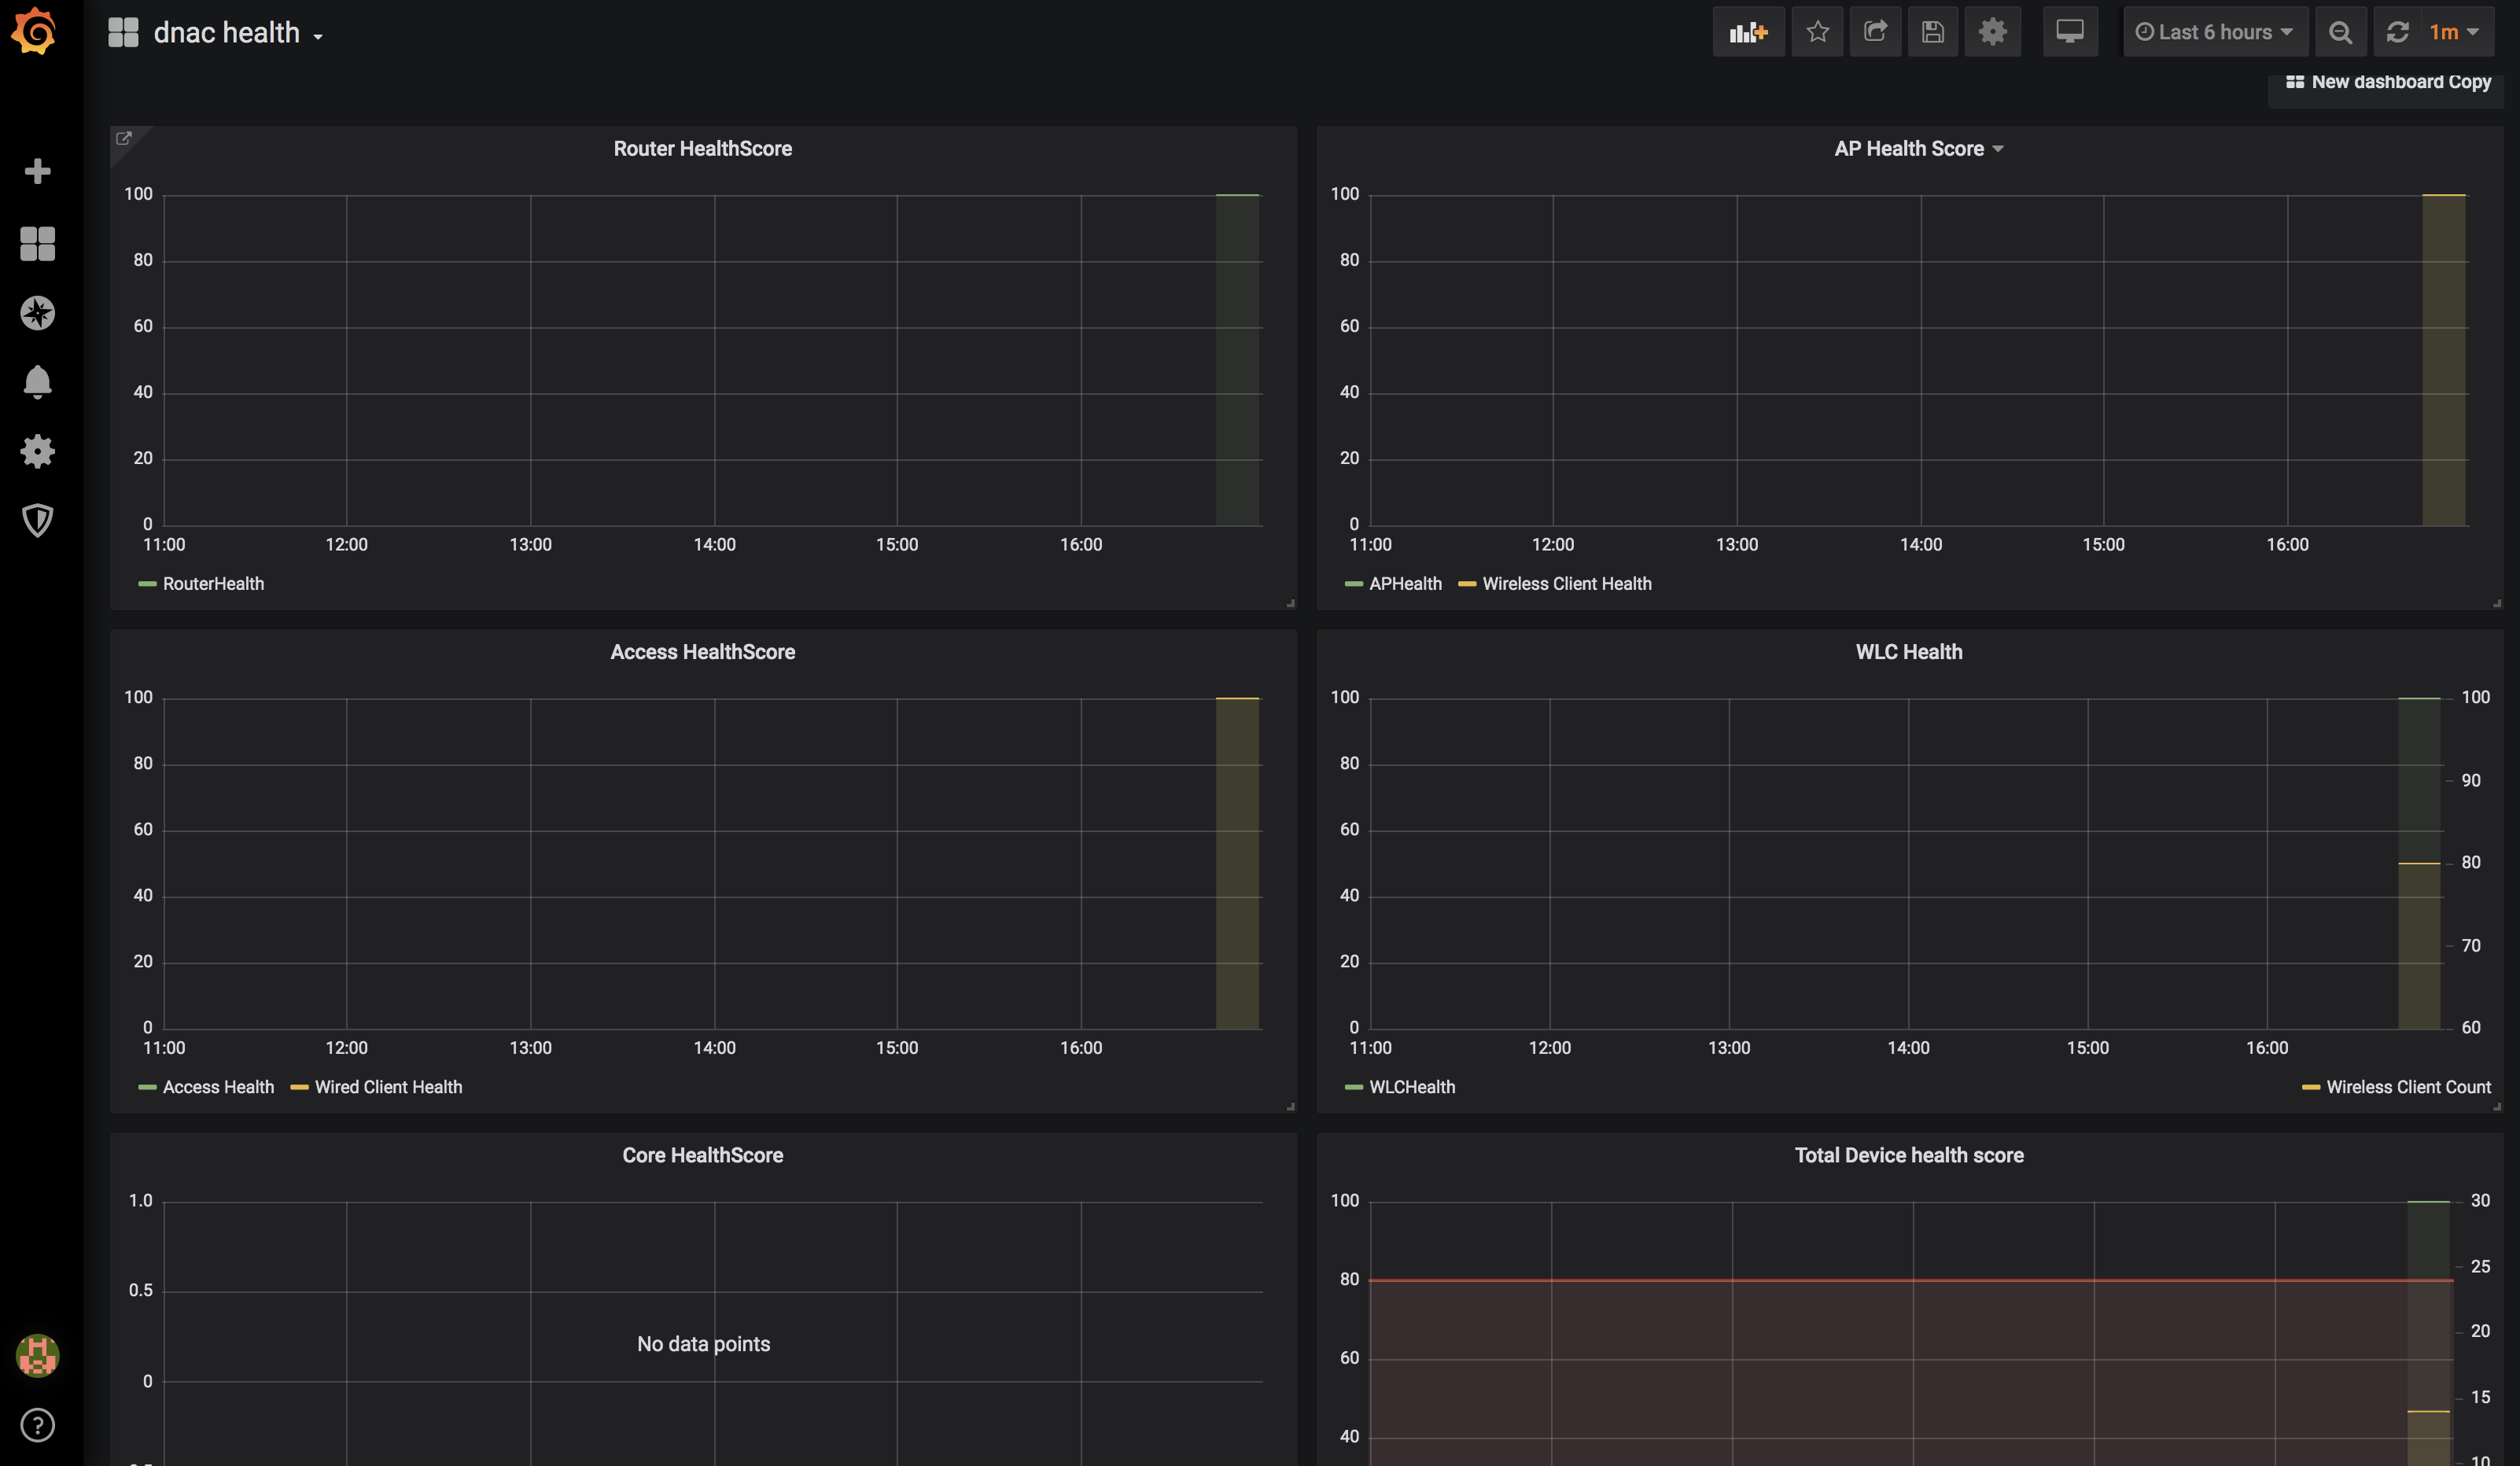The height and width of the screenshot is (1466, 2520).
Task: Cycle view mode with monitor icon
Action: click(2069, 32)
